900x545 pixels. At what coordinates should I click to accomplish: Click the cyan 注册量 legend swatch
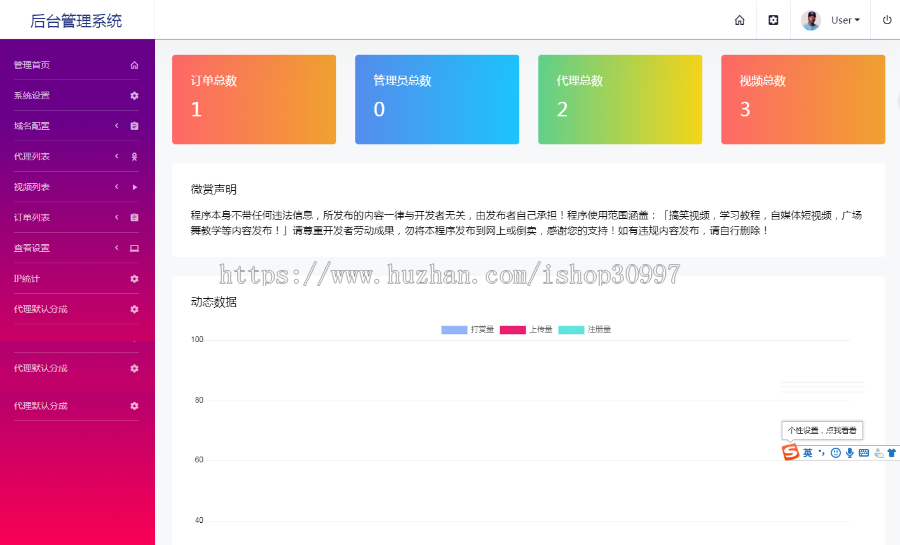pyautogui.click(x=571, y=330)
